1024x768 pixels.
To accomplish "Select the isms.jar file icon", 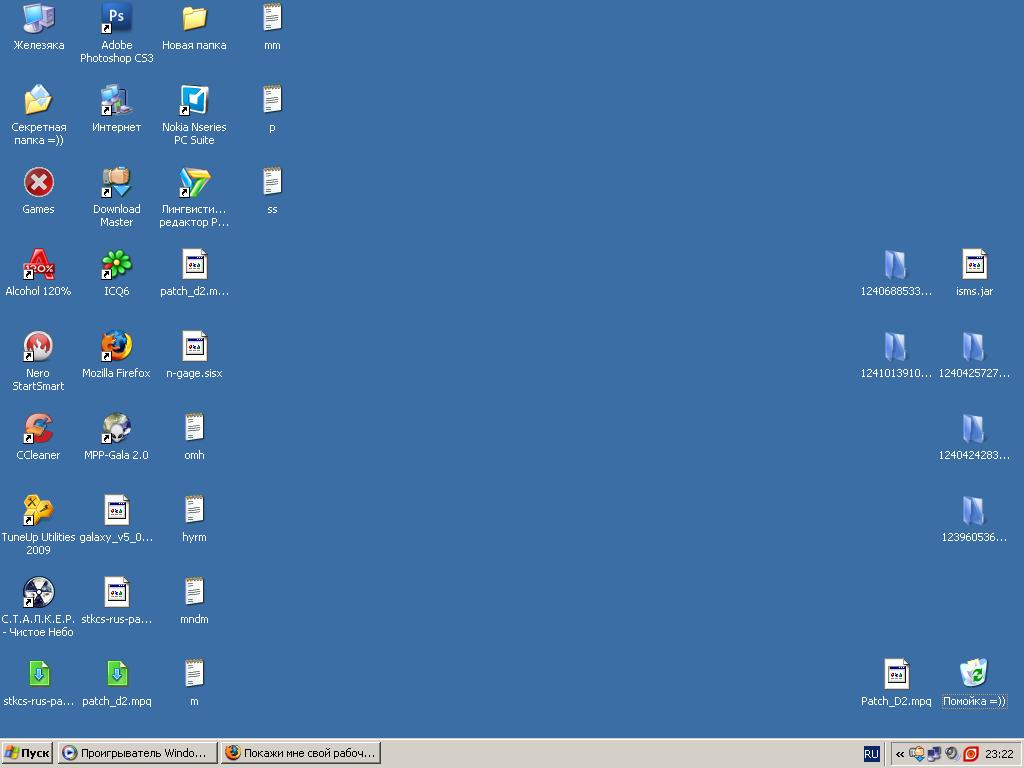I will pyautogui.click(x=973, y=265).
